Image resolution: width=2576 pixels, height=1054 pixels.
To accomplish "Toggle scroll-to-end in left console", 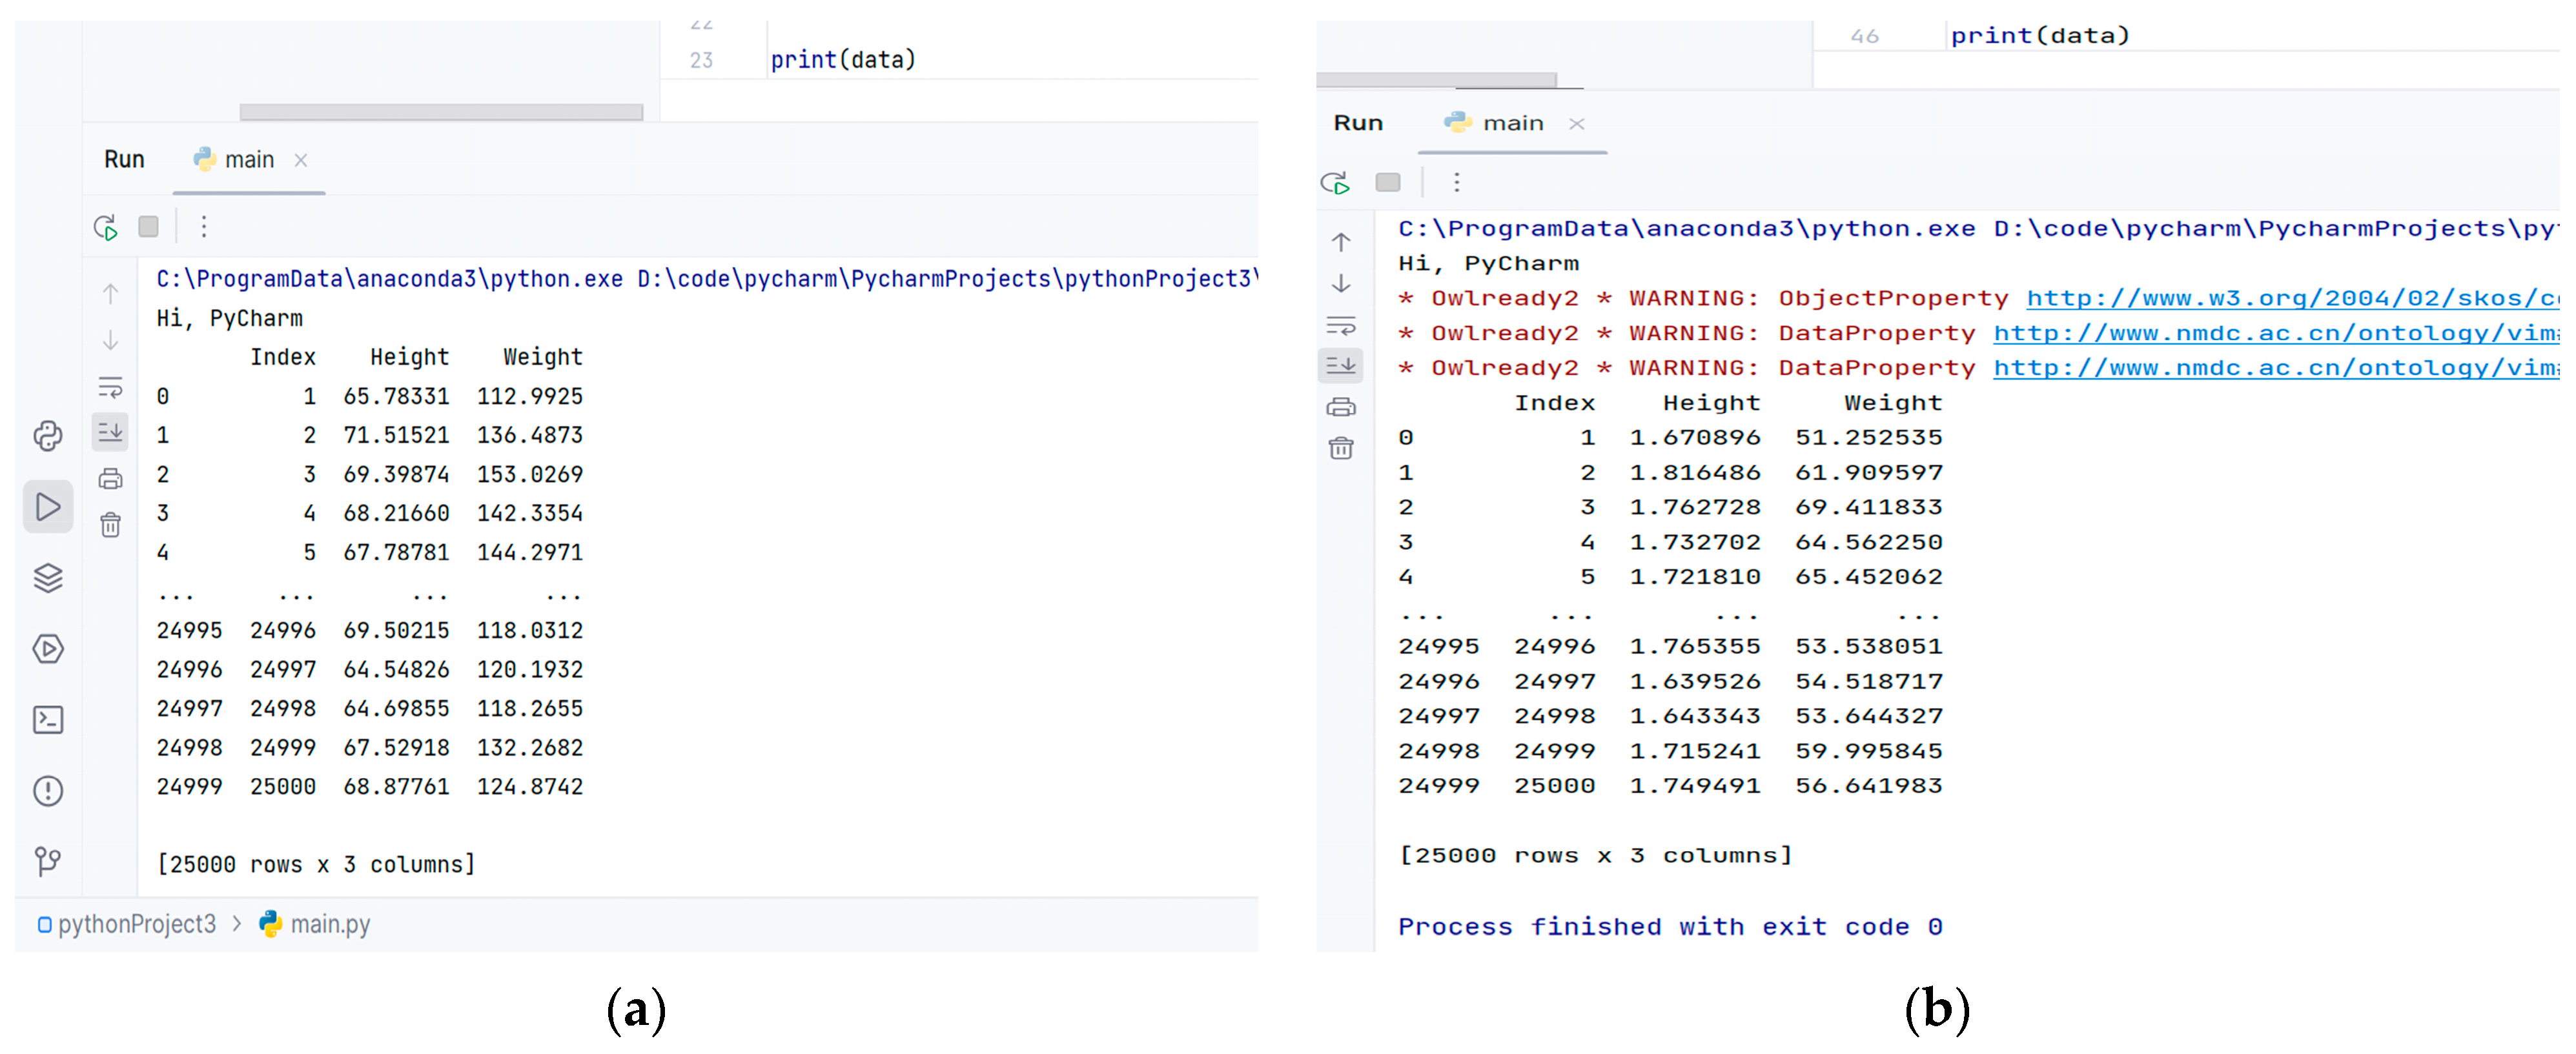I will tap(111, 433).
